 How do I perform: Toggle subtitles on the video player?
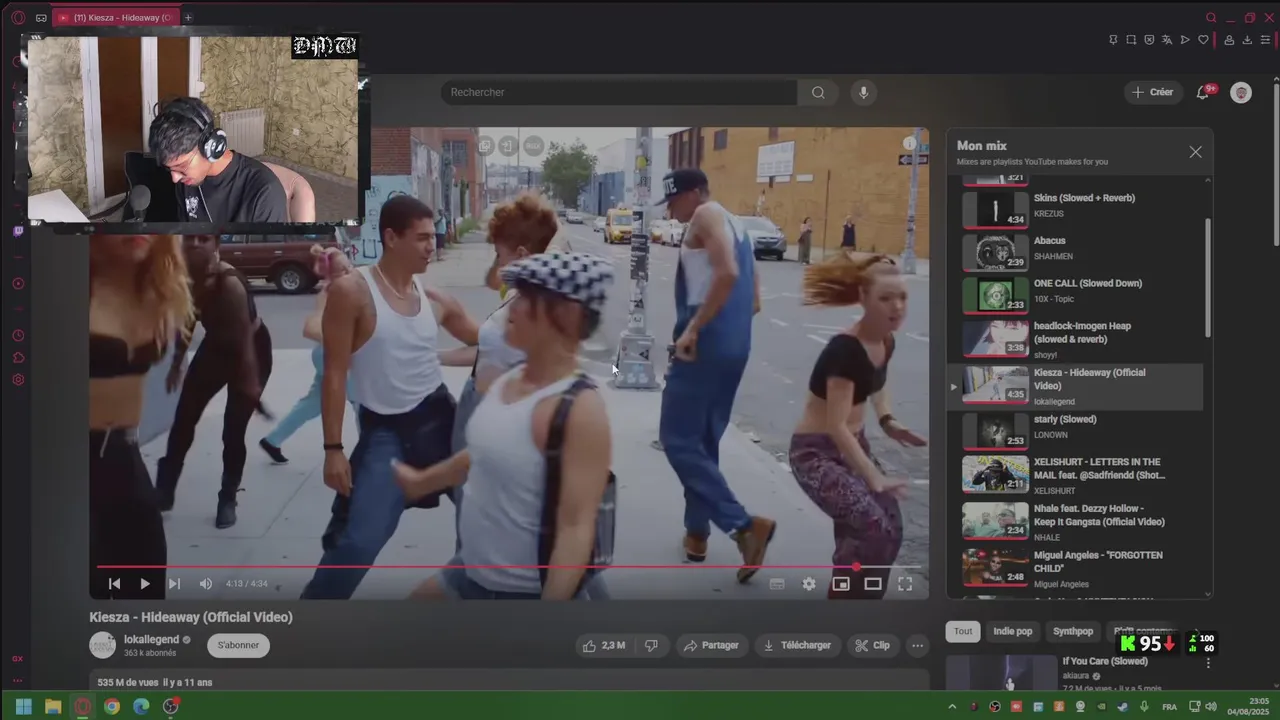tap(777, 584)
